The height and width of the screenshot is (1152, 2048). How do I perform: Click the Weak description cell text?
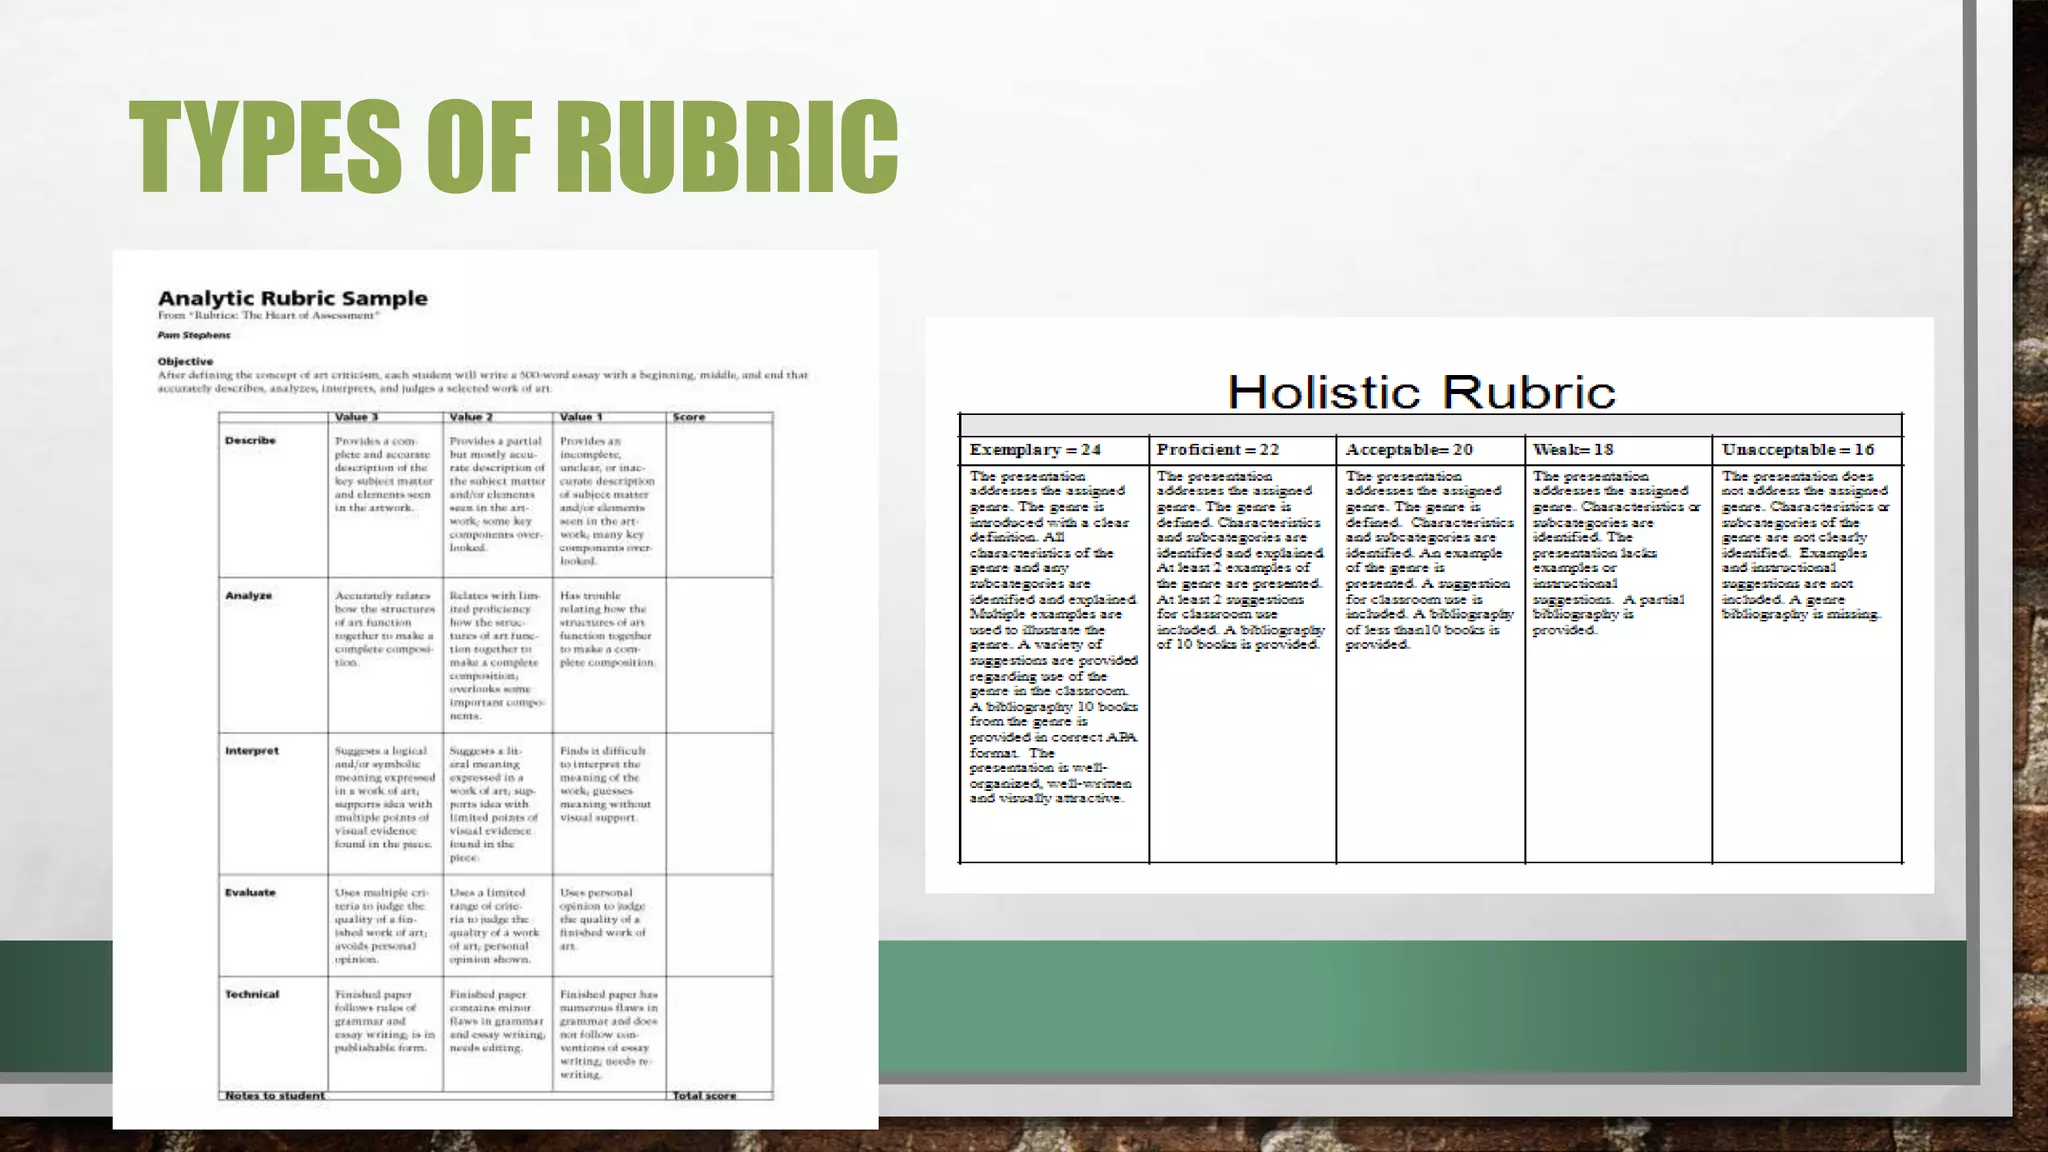[1616, 552]
